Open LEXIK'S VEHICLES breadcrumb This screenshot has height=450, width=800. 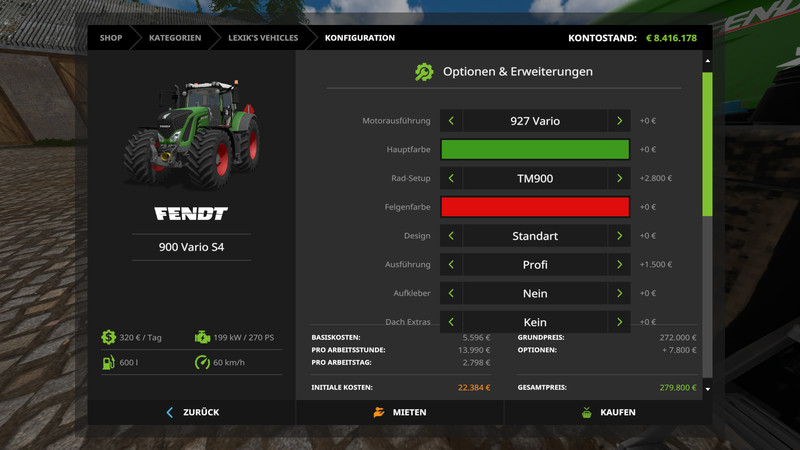(262, 38)
